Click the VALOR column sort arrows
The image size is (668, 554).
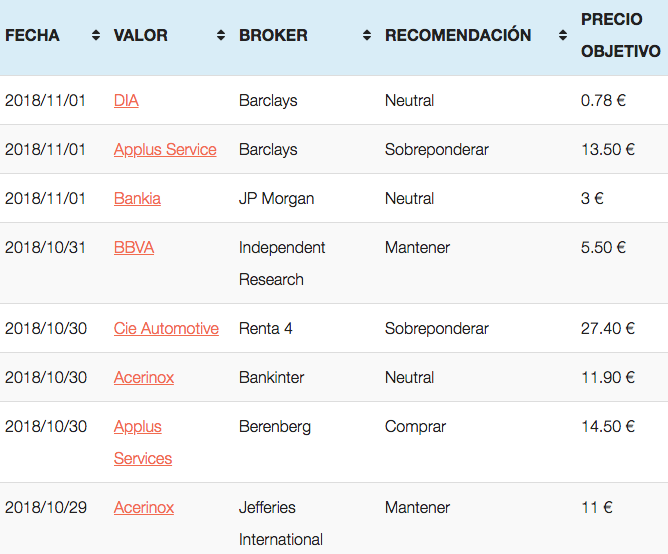pyautogui.click(x=221, y=35)
